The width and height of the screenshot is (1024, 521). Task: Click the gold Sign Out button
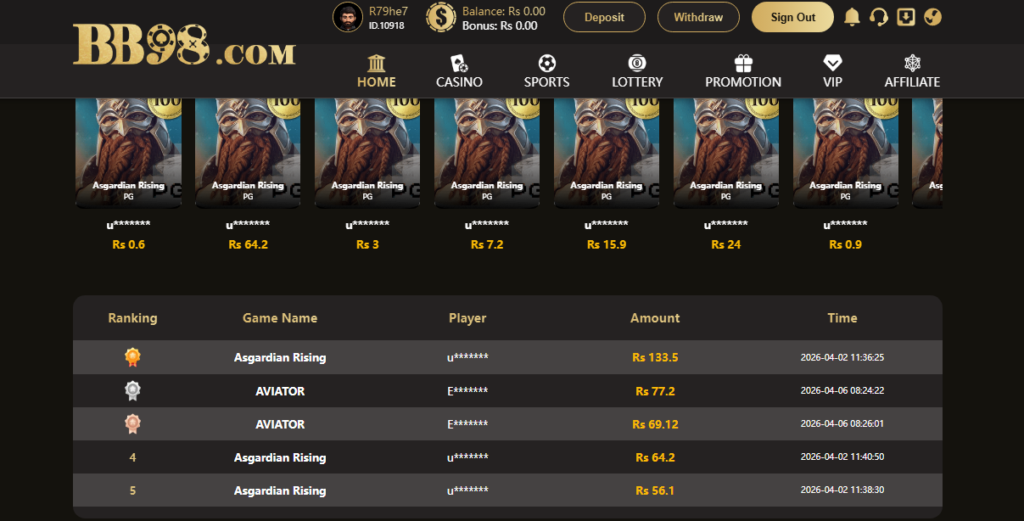tap(792, 17)
